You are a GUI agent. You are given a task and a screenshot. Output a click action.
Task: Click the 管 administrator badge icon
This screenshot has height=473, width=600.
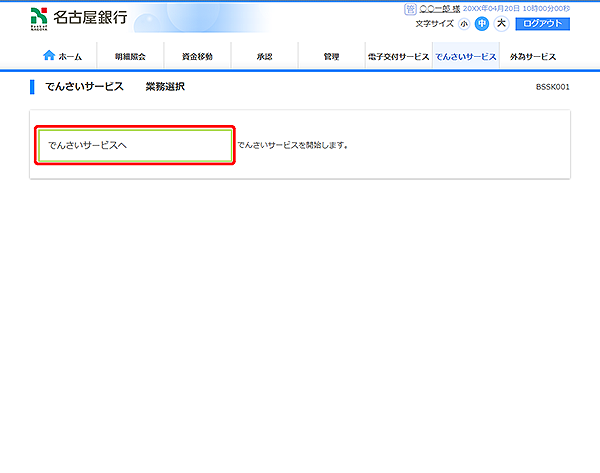coord(410,8)
